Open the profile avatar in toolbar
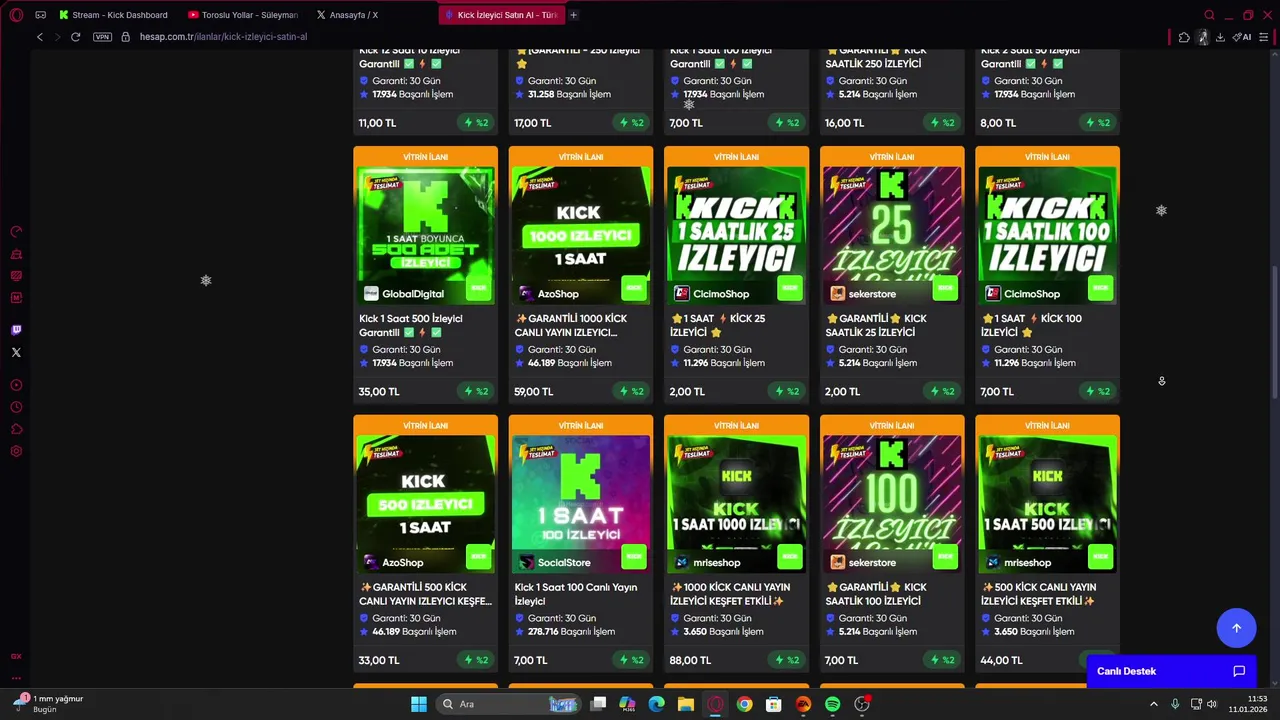 [1203, 37]
